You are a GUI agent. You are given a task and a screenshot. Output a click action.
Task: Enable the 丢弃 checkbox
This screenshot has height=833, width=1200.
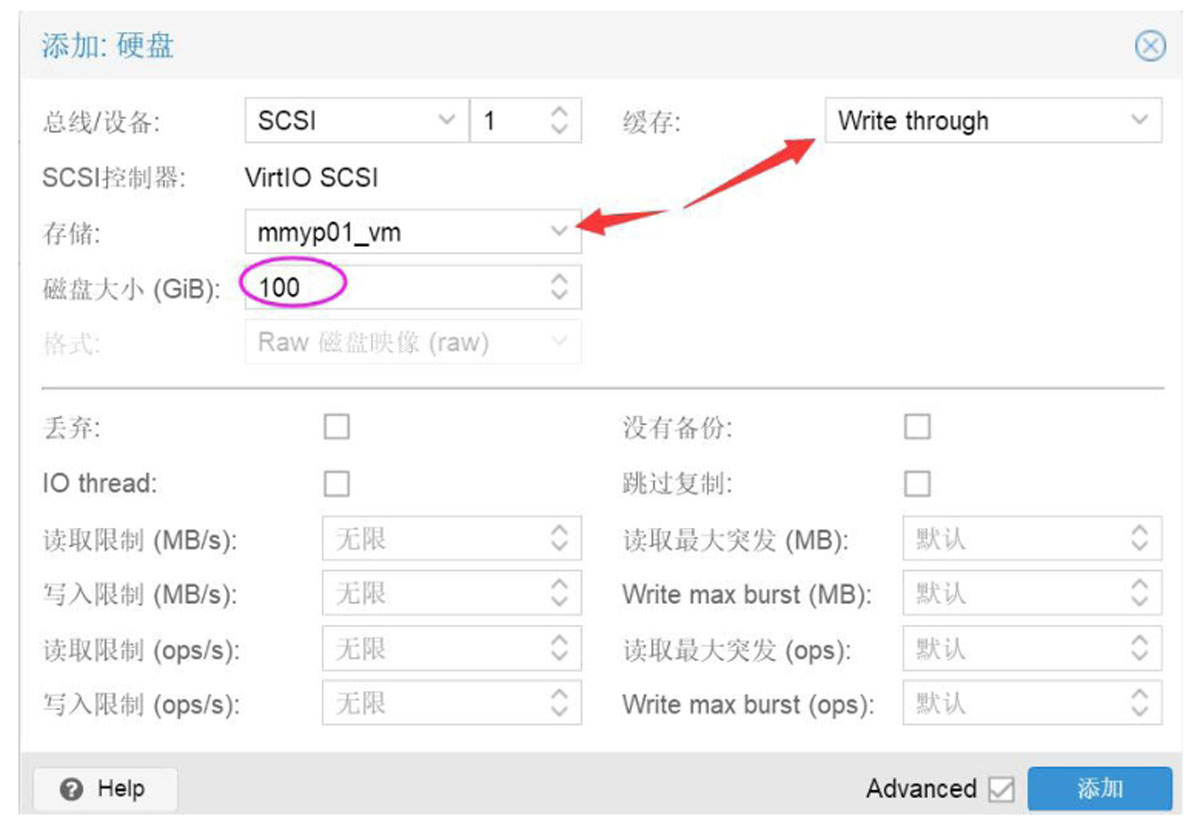pyautogui.click(x=337, y=428)
